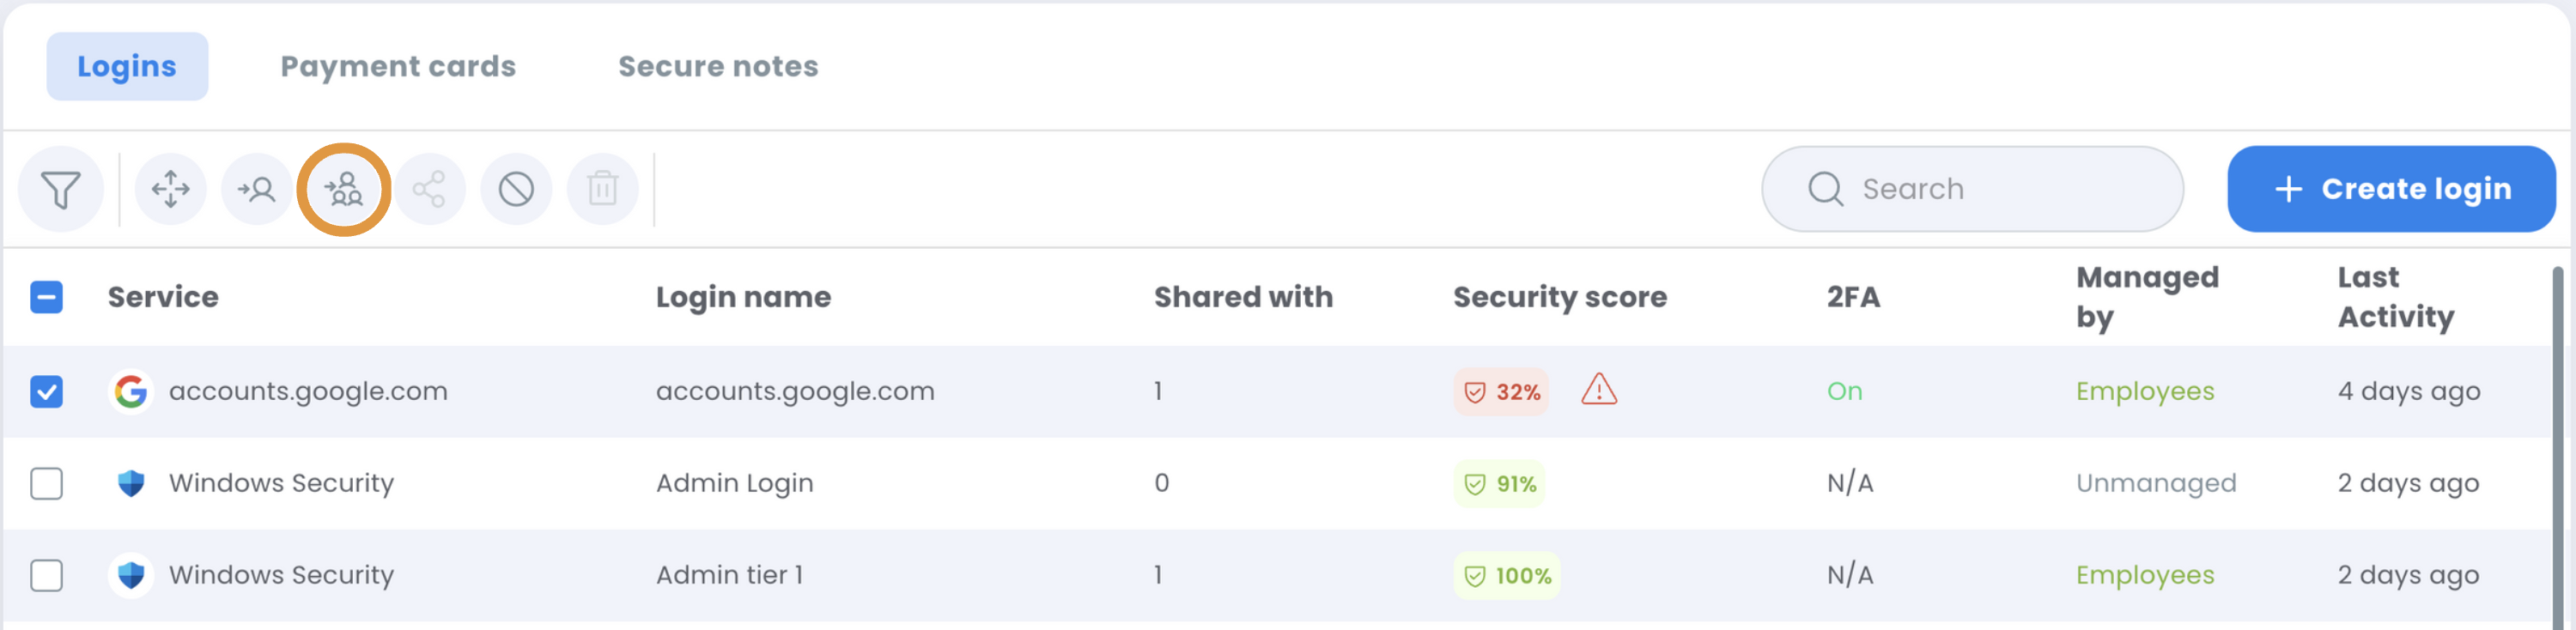Click the Create login button
This screenshot has width=2576, height=630.
[x=2391, y=189]
